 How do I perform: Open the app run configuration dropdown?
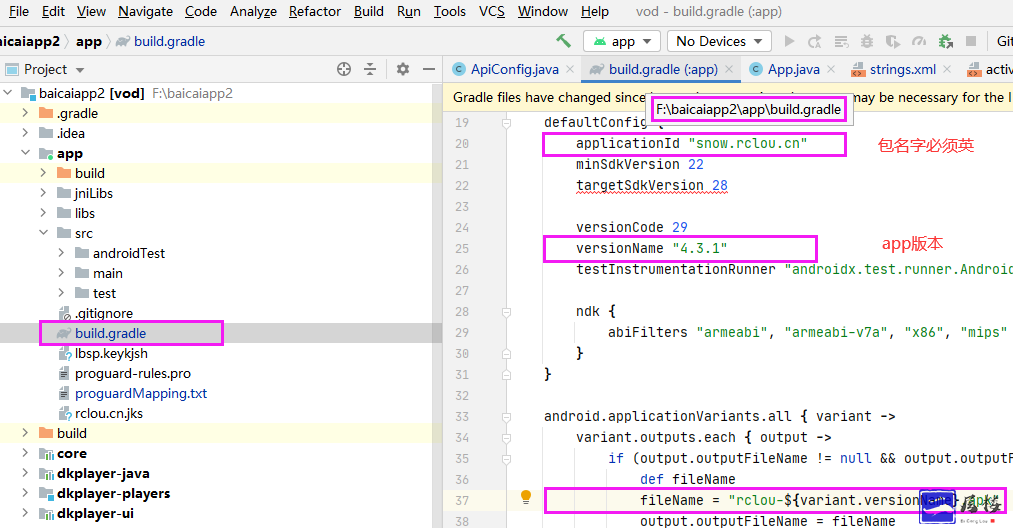pyautogui.click(x=621, y=41)
